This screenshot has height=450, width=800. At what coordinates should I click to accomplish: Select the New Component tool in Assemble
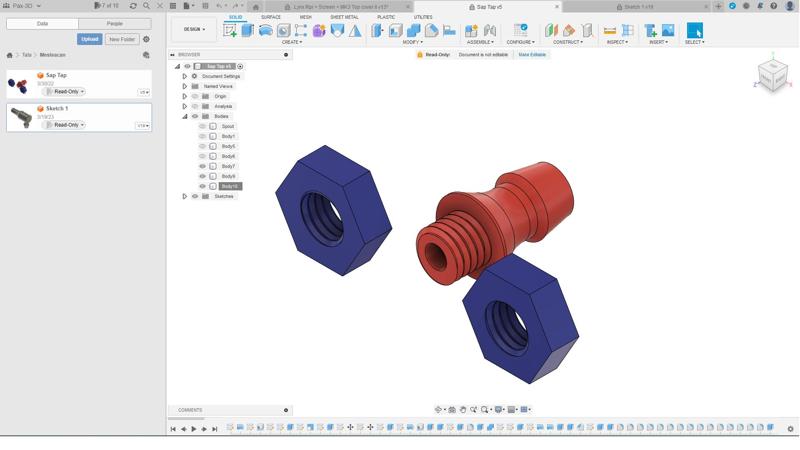pyautogui.click(x=471, y=31)
